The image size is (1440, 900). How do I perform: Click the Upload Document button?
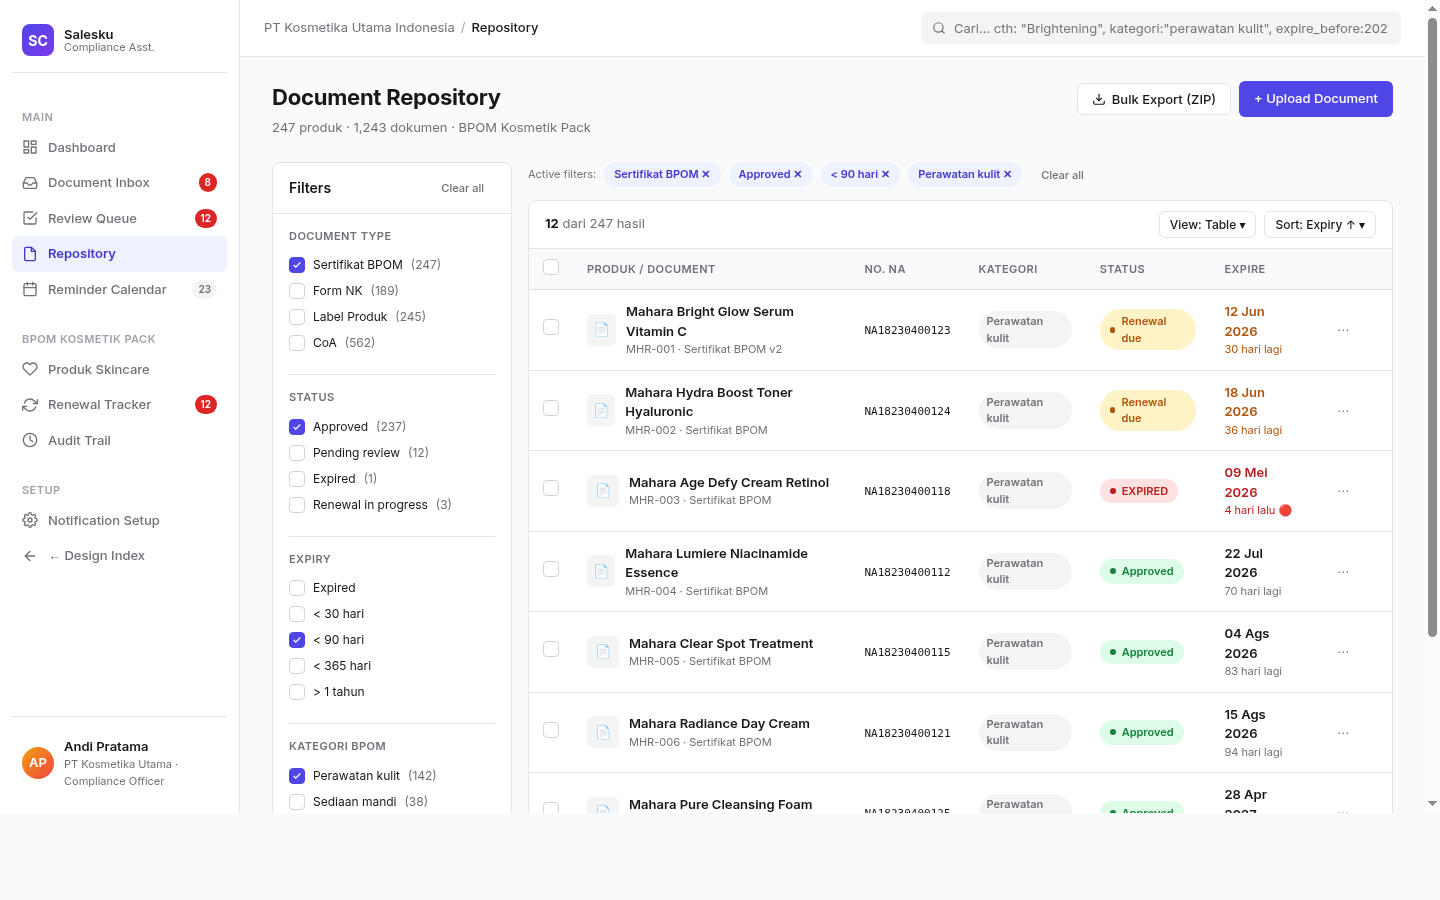(x=1316, y=99)
